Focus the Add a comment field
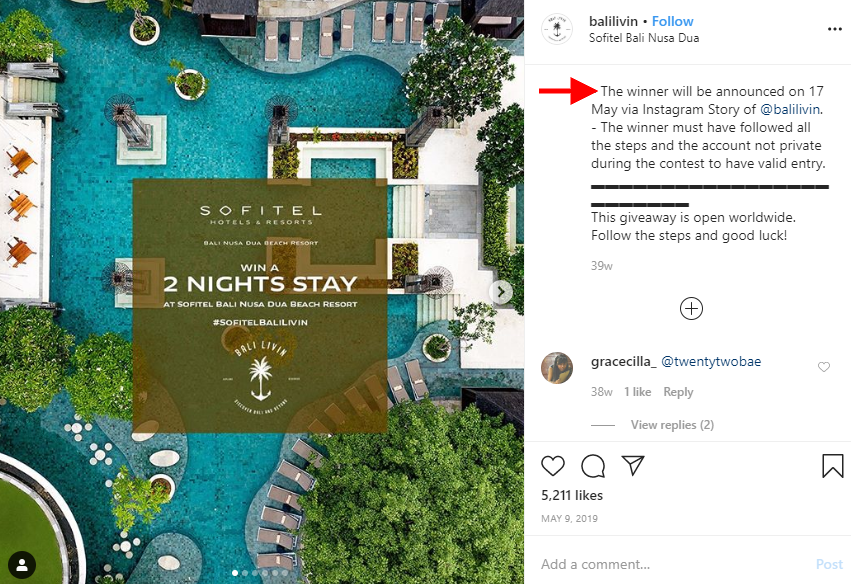 coord(673,564)
